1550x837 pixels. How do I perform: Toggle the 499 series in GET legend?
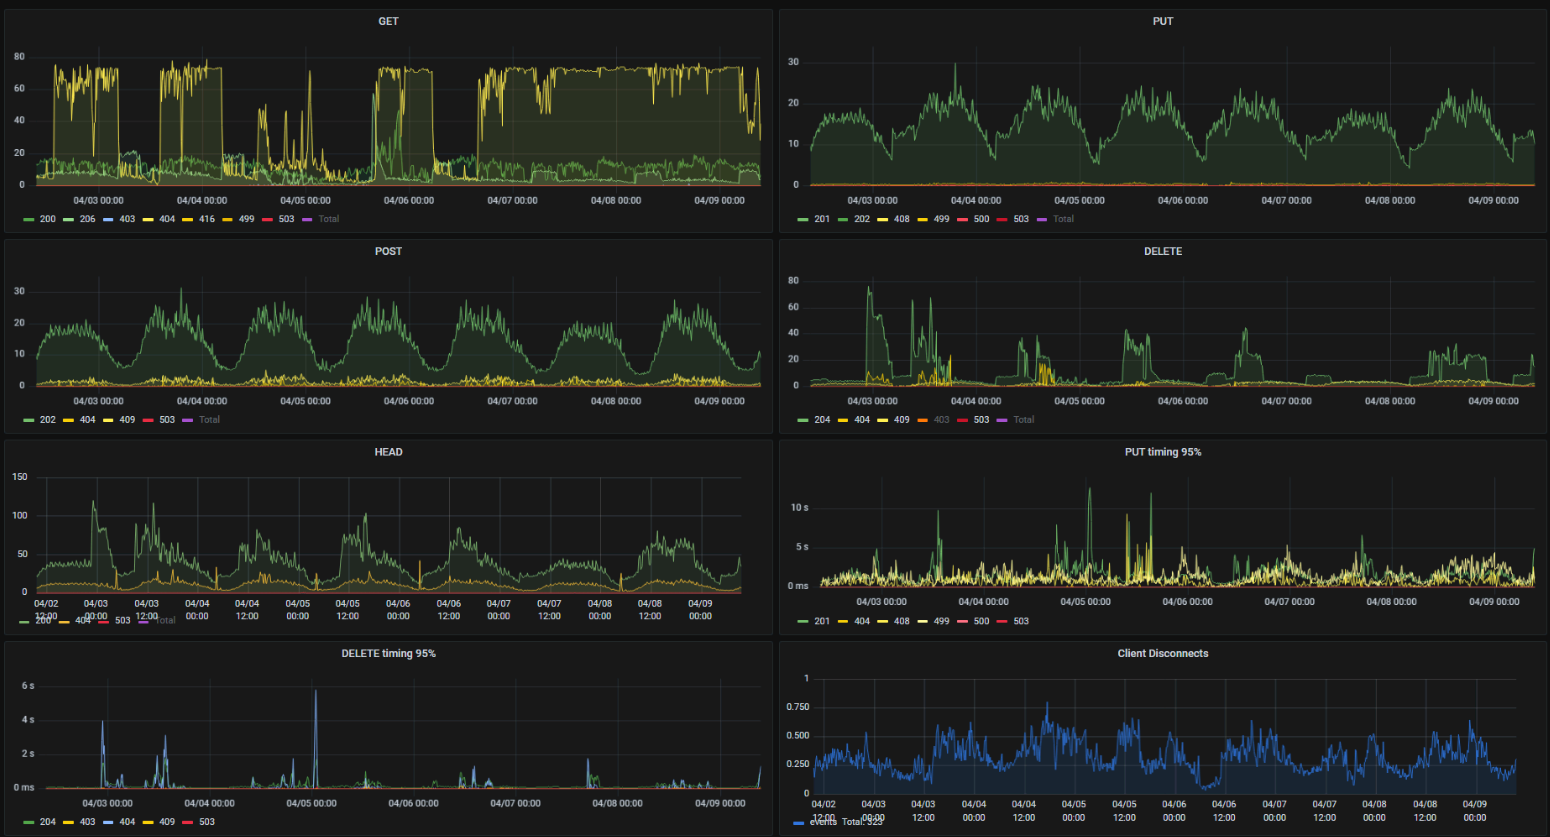tap(246, 219)
